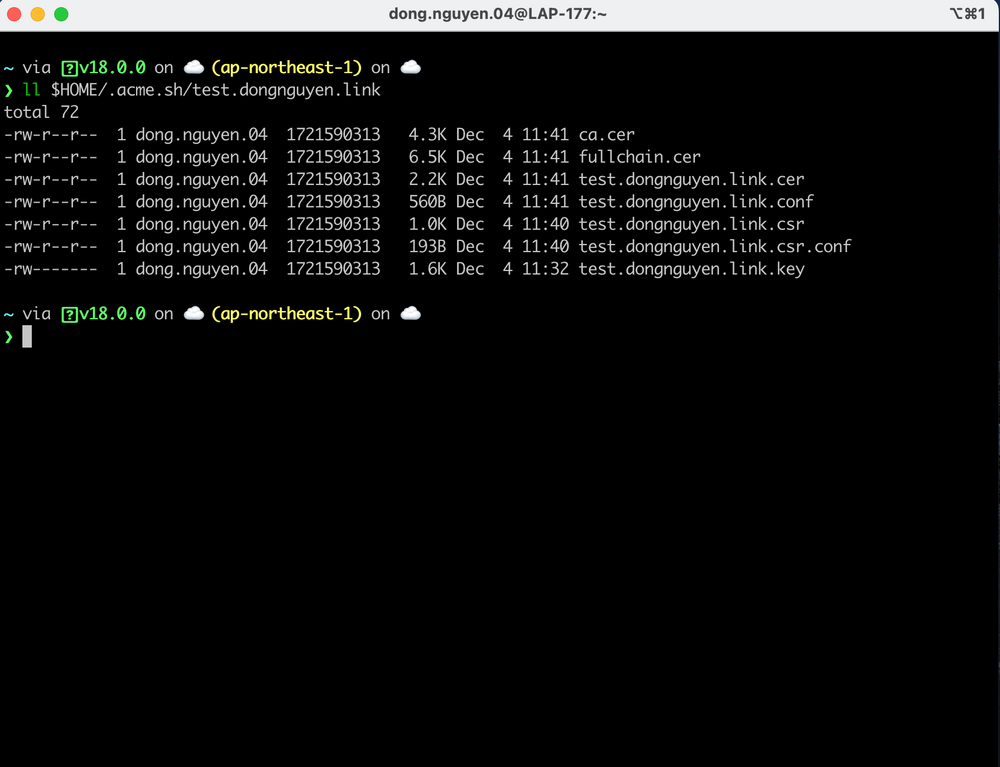The height and width of the screenshot is (767, 1000).
Task: Select the test.dongnguyen.link.key filename
Action: tap(691, 268)
